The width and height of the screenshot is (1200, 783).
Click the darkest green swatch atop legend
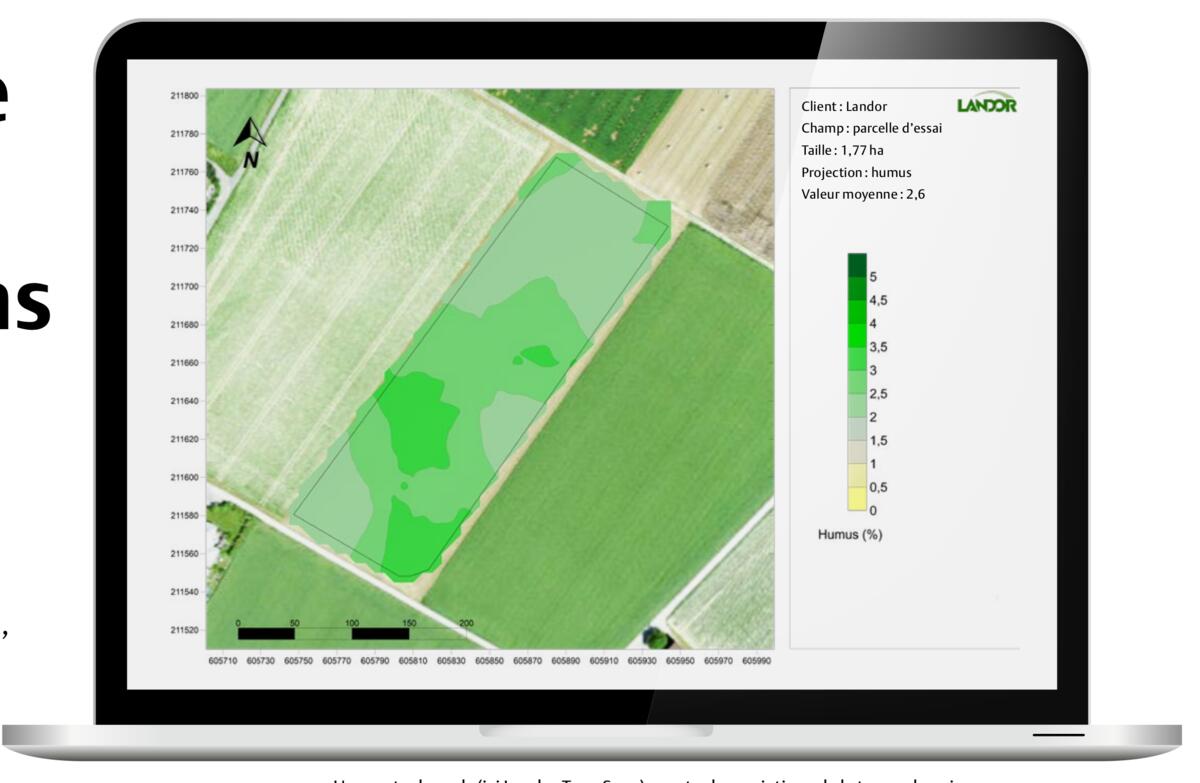tap(857, 265)
